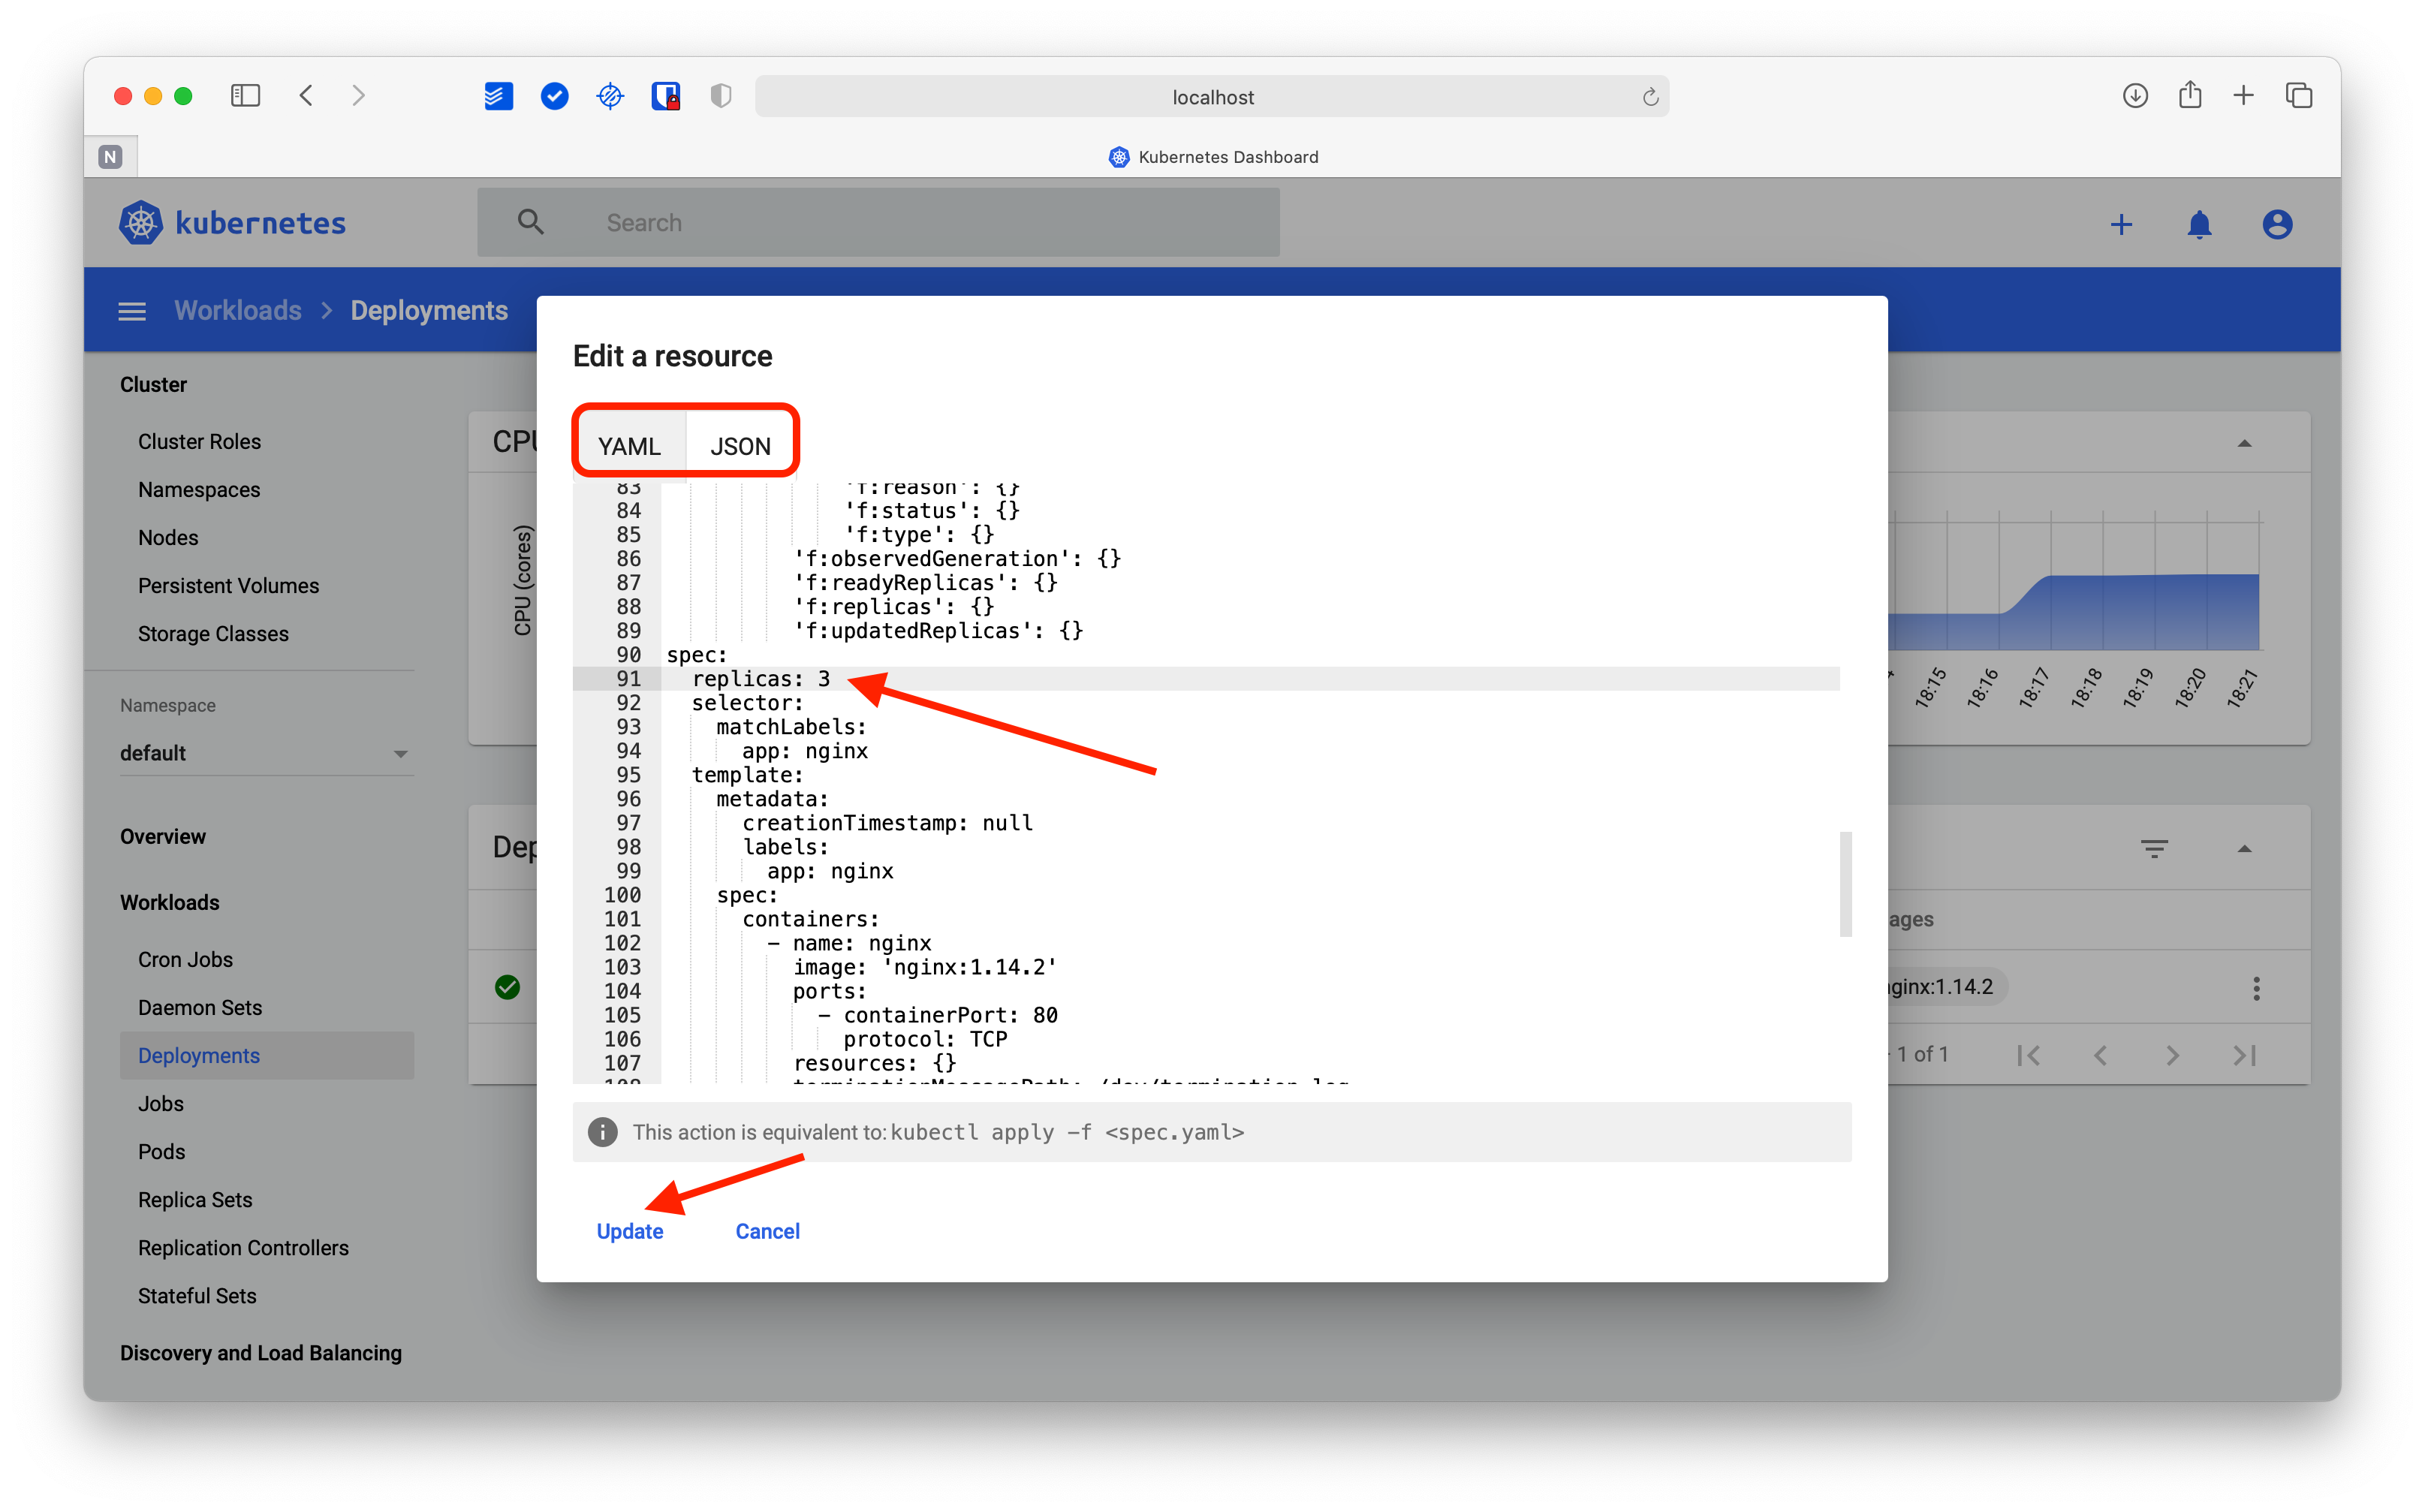Open Storage Classes in sidebar
The height and width of the screenshot is (1512, 2425).
coord(213,633)
